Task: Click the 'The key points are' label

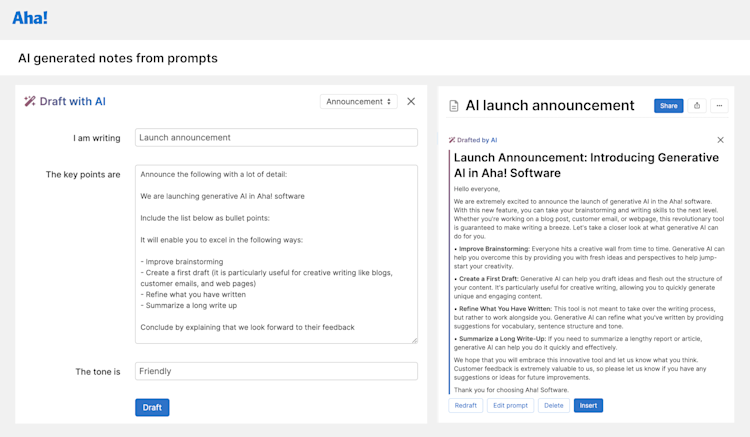Action: (83, 175)
